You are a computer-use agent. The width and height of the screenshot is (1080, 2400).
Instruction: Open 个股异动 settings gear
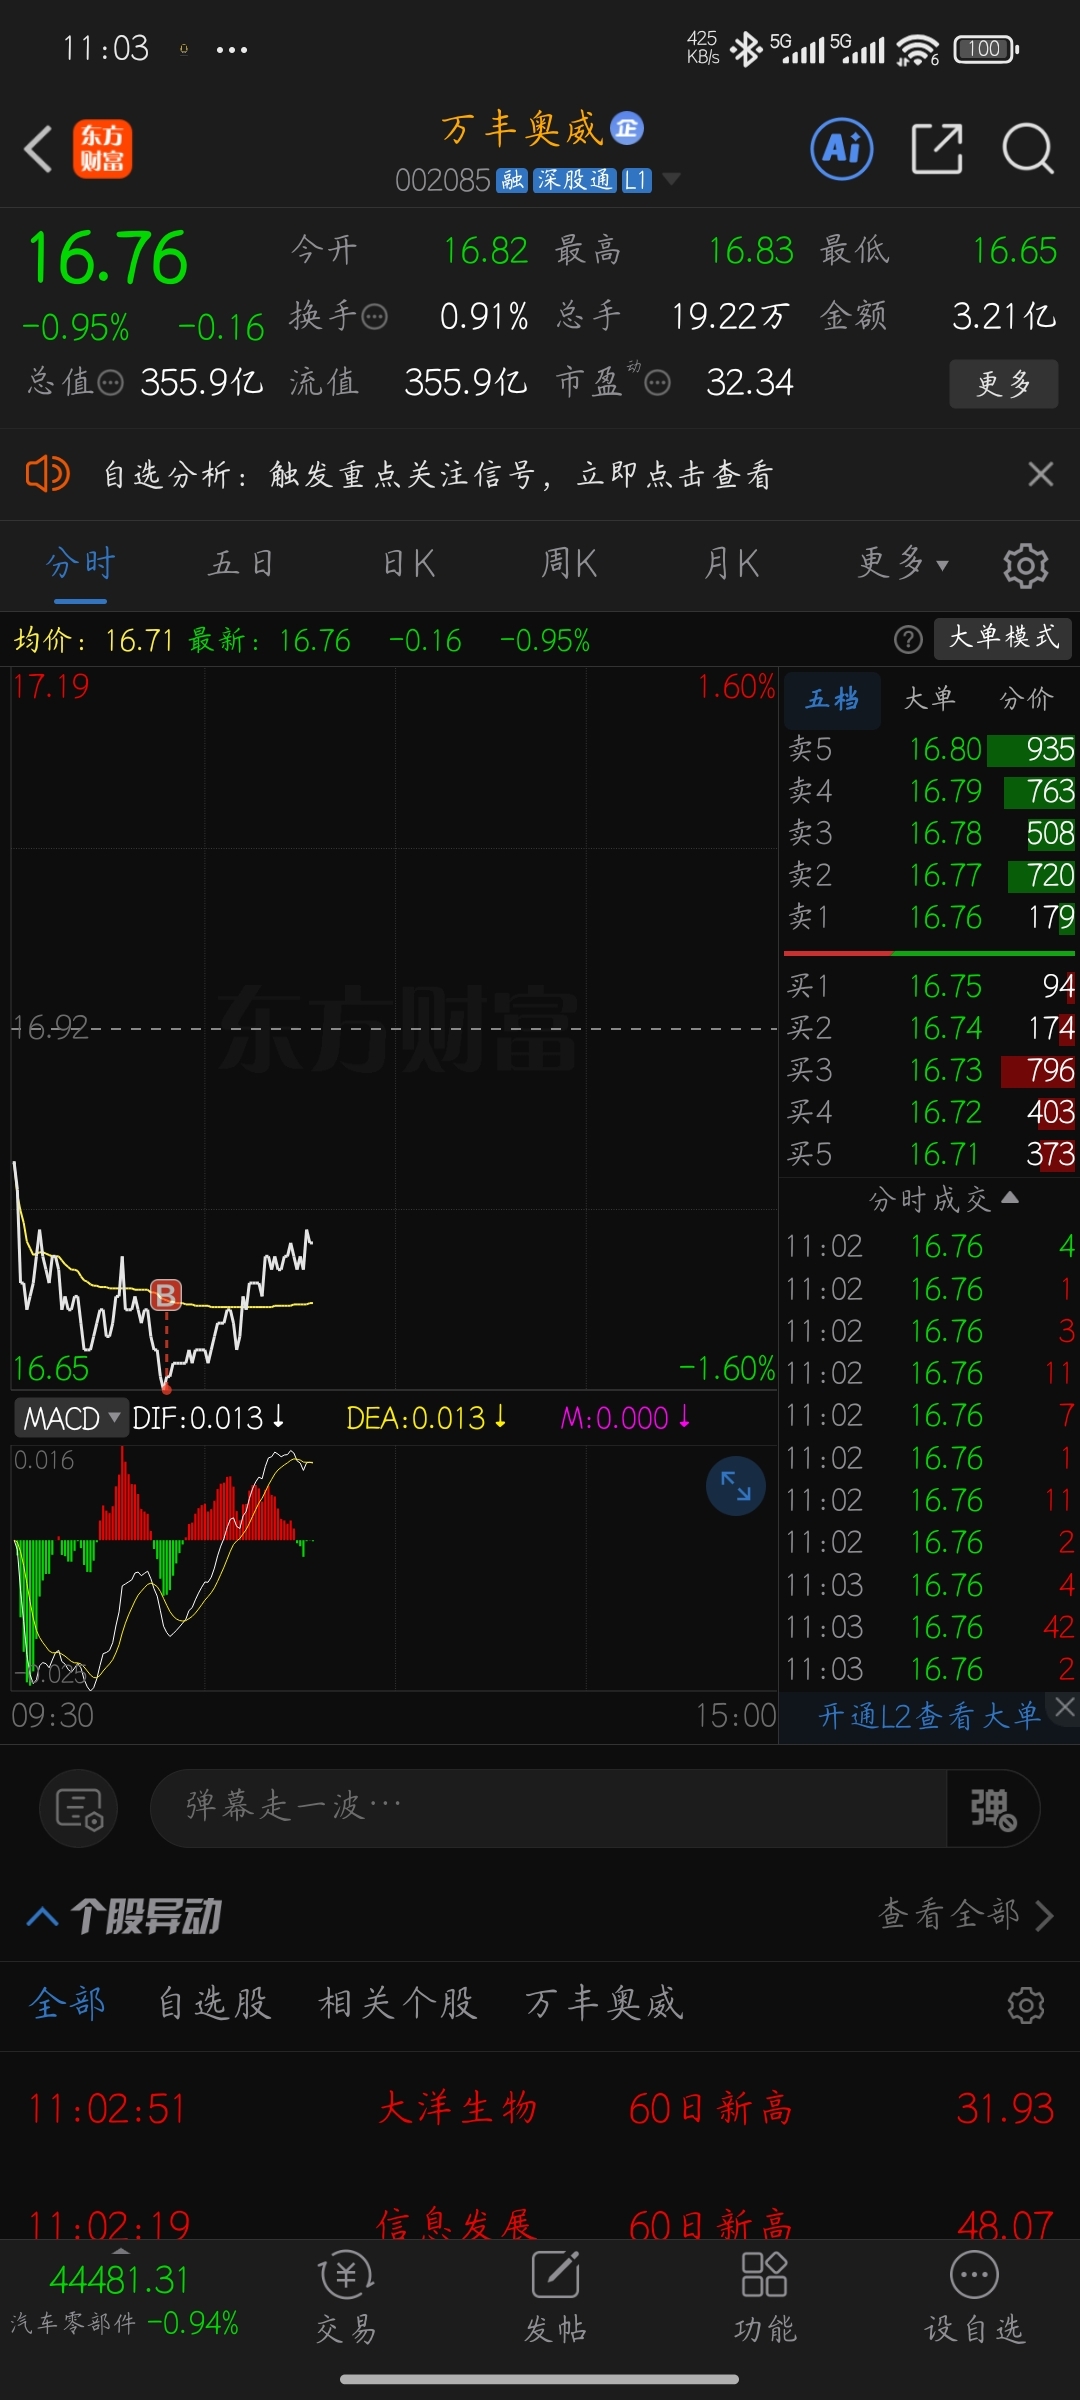[x=1026, y=2004]
